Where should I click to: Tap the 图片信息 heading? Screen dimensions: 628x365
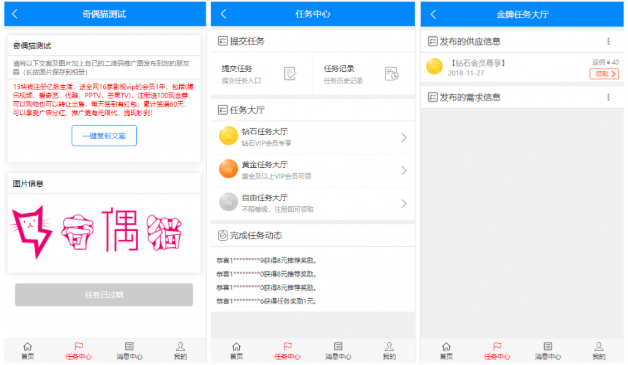[x=28, y=184]
